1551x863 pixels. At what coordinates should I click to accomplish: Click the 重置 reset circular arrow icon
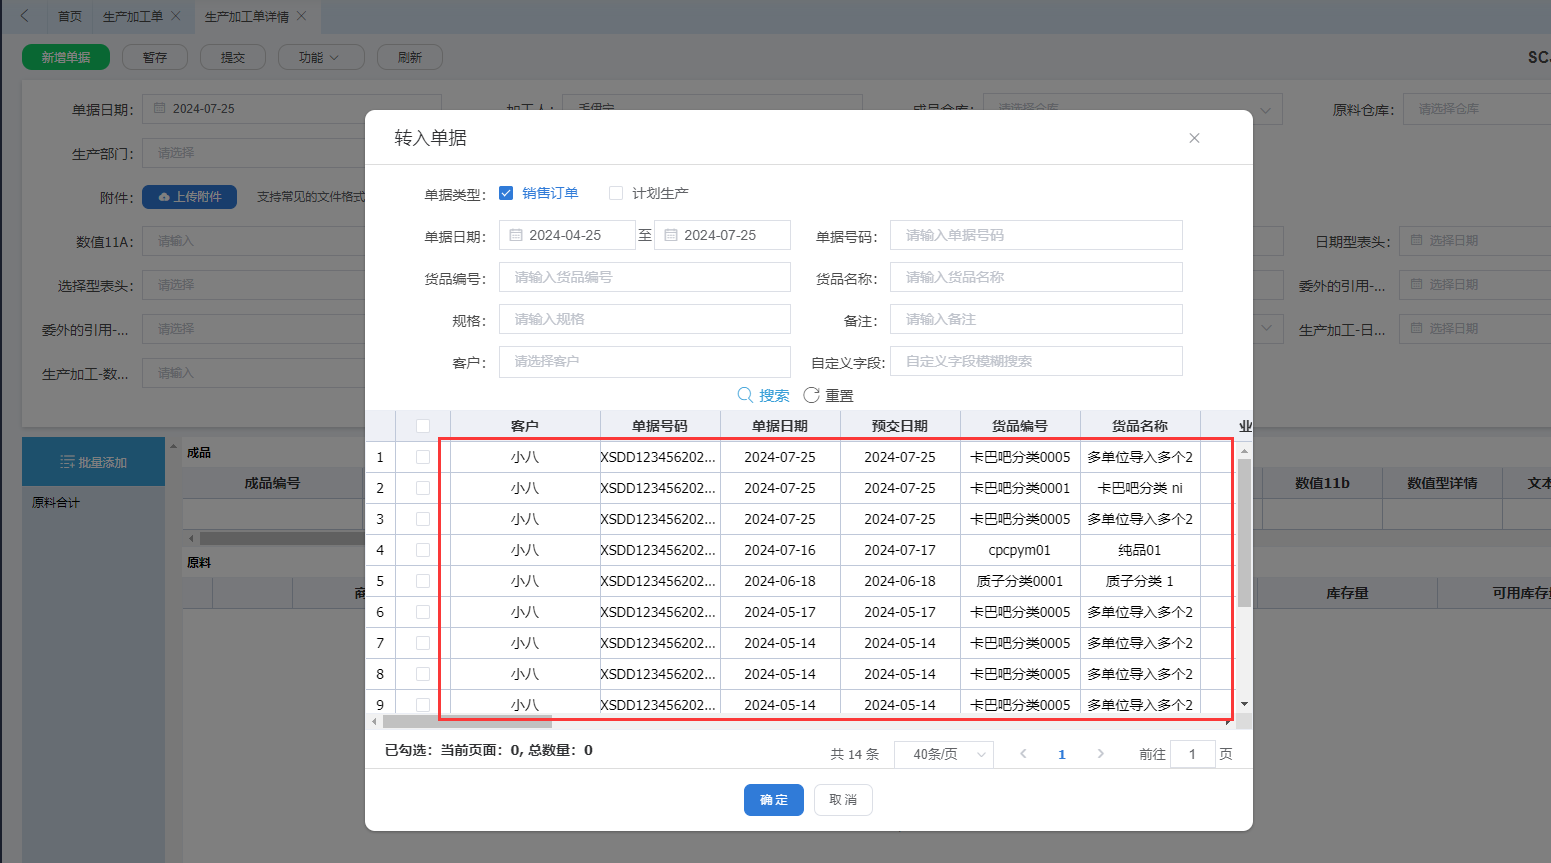pos(811,395)
